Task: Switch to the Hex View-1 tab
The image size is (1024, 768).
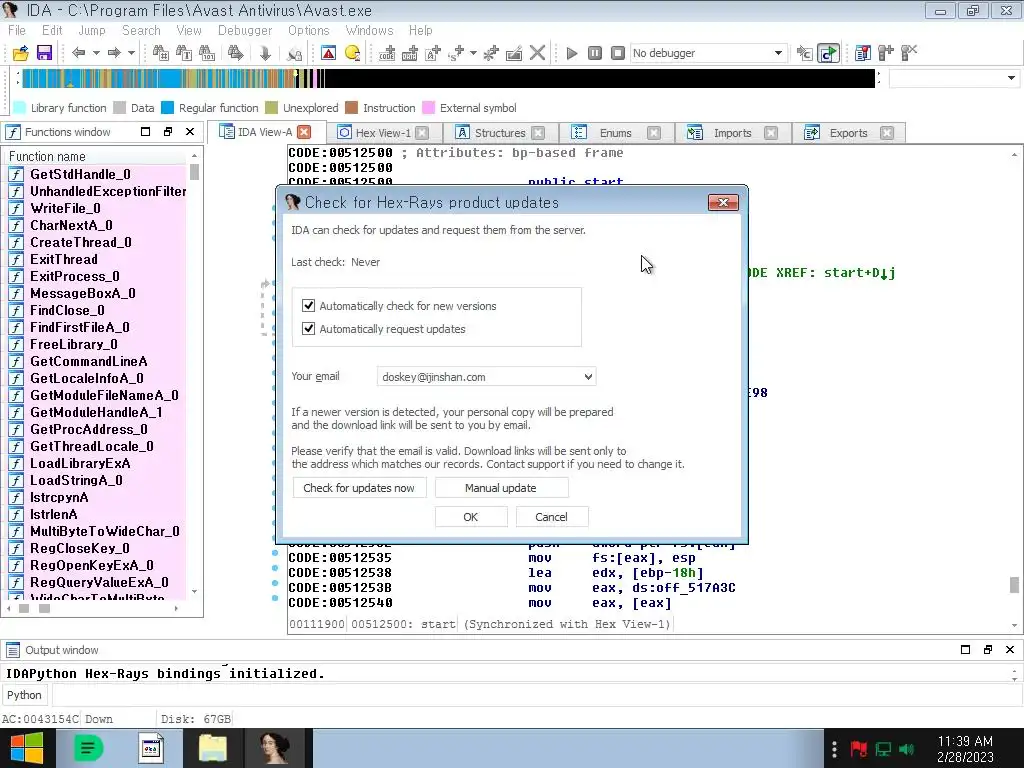Action: (383, 133)
